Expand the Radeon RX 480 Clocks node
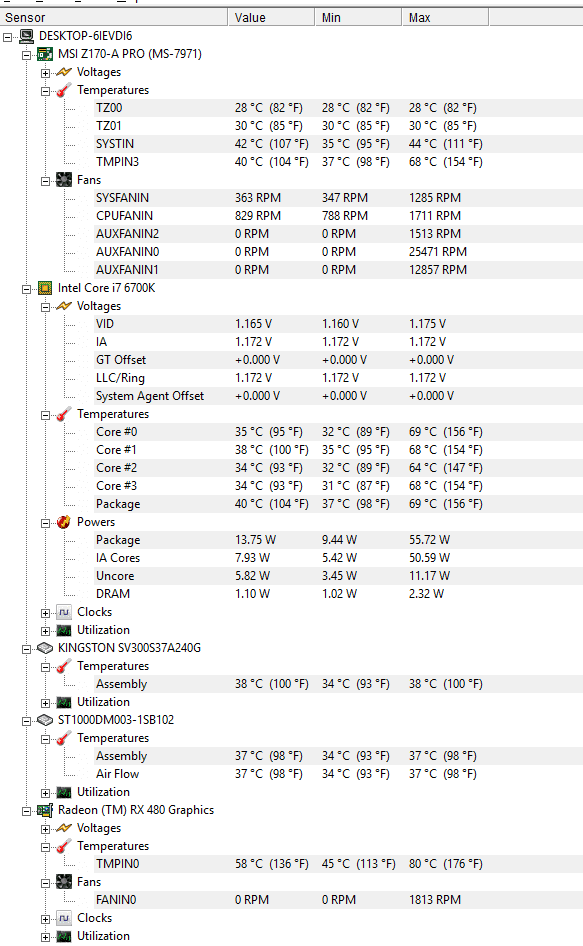 [x=45, y=919]
